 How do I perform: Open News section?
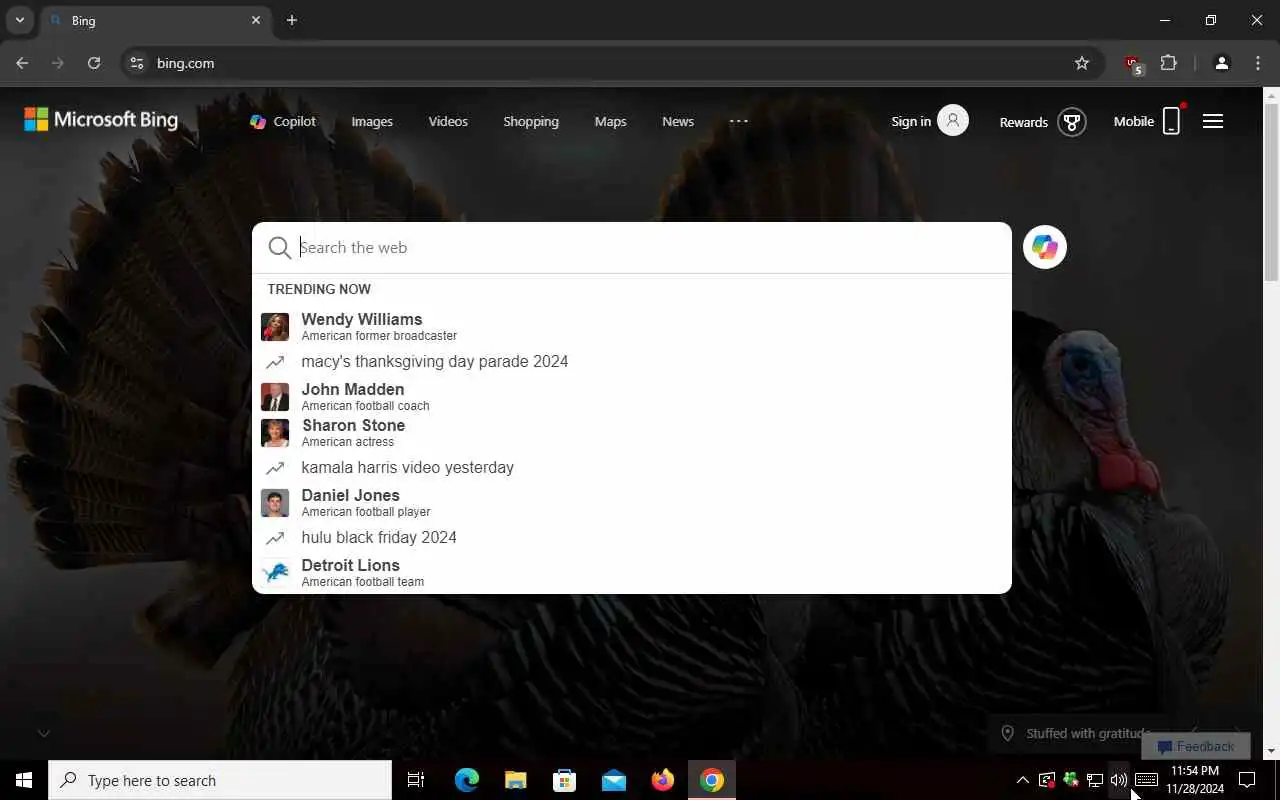coord(678,121)
